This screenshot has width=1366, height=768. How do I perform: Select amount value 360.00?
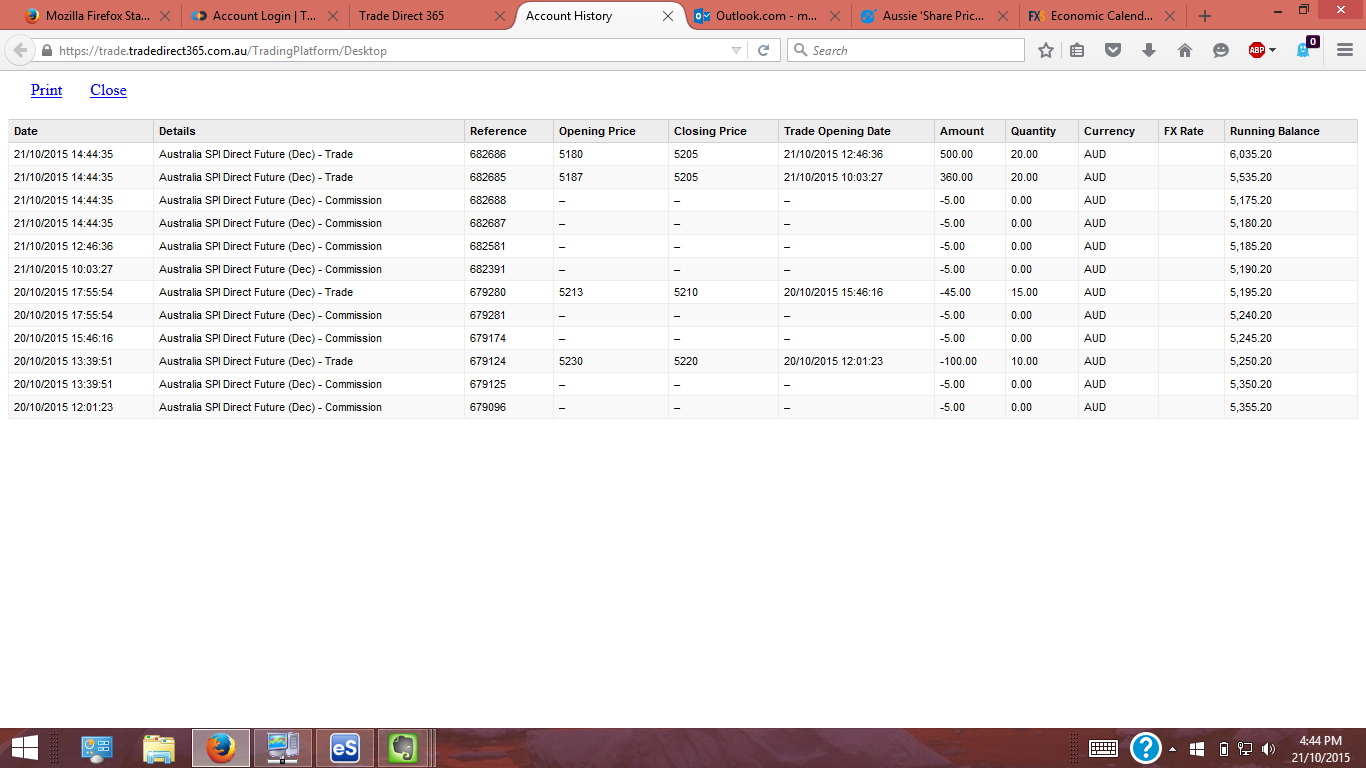coord(956,178)
